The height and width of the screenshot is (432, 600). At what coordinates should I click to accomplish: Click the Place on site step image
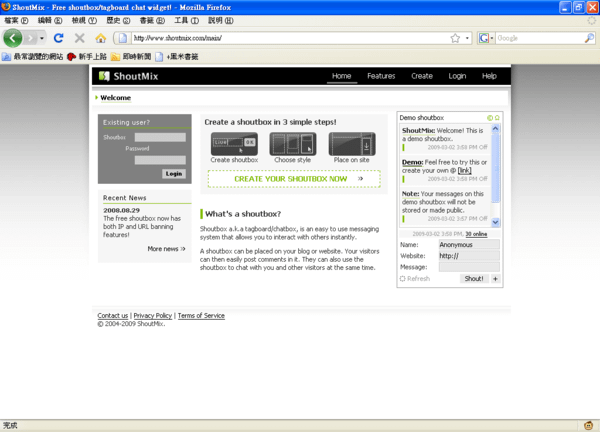click(x=352, y=143)
